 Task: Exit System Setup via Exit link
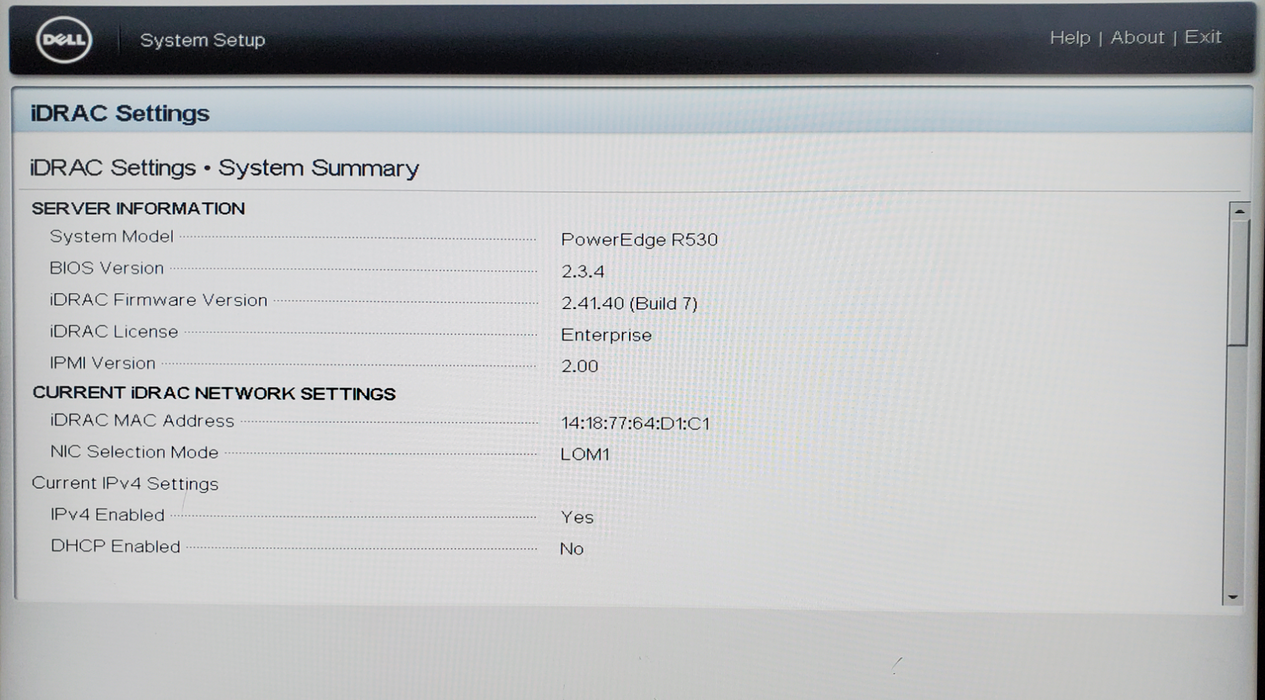pos(1203,37)
